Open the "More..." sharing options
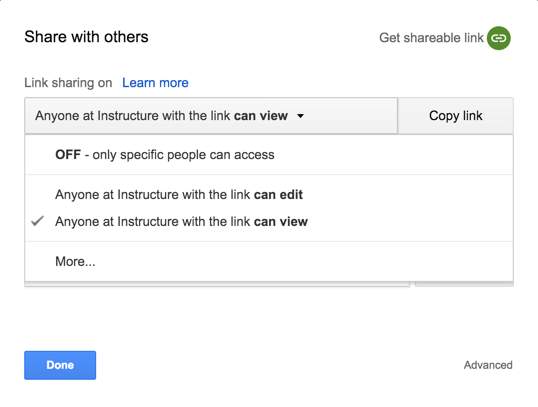 point(269,261)
